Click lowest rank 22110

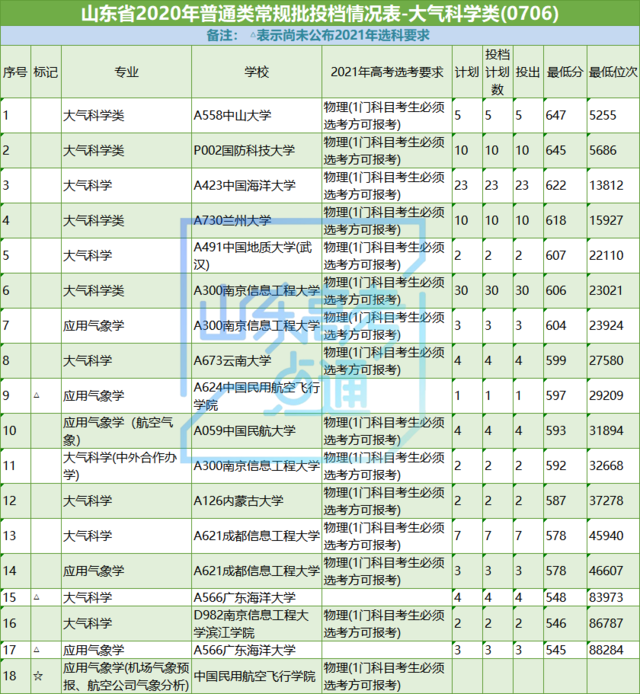(606, 255)
